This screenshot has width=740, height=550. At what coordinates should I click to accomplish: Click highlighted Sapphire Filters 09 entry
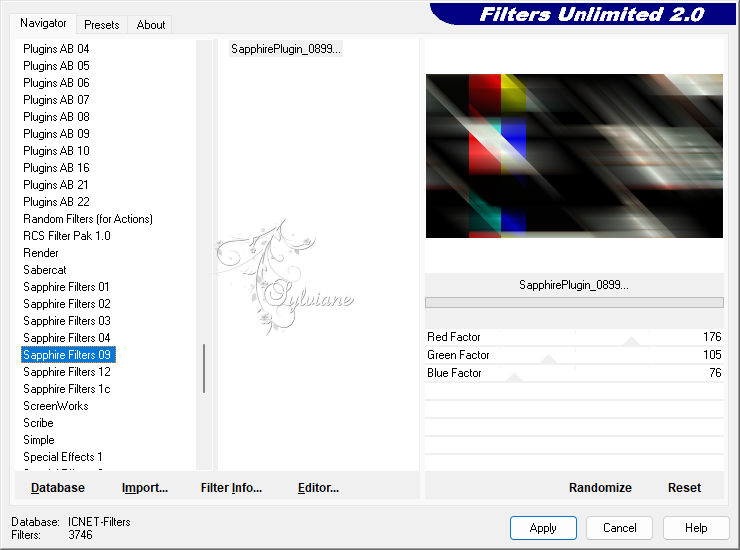[68, 355]
